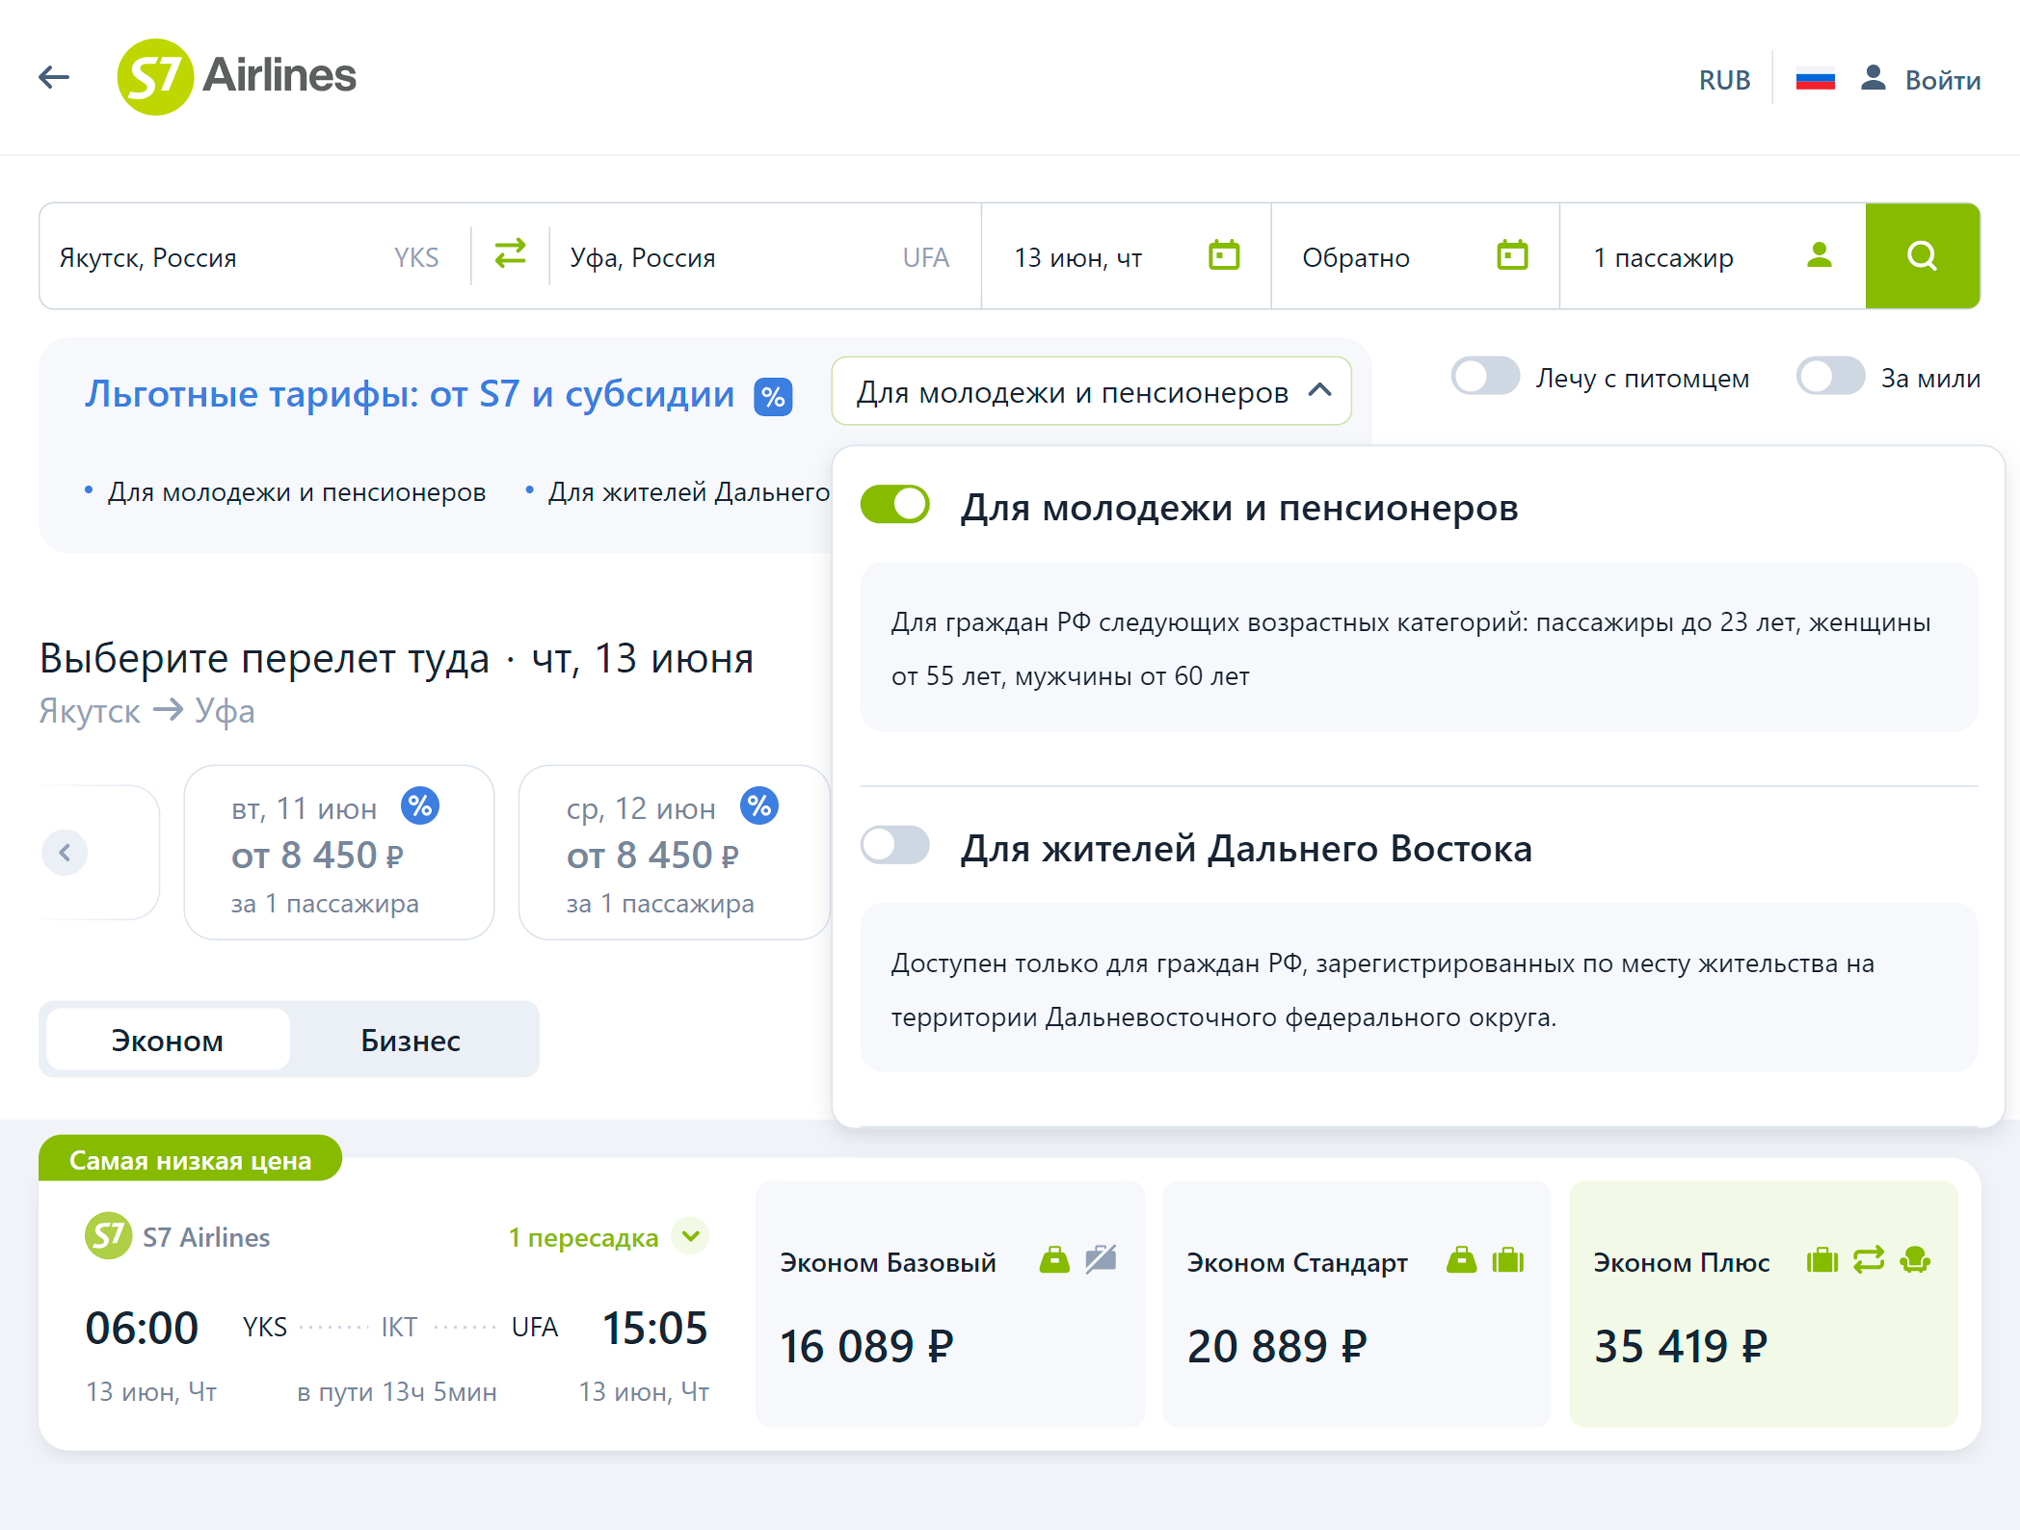
Task: Switch language via Russian flag icon
Action: click(1815, 79)
